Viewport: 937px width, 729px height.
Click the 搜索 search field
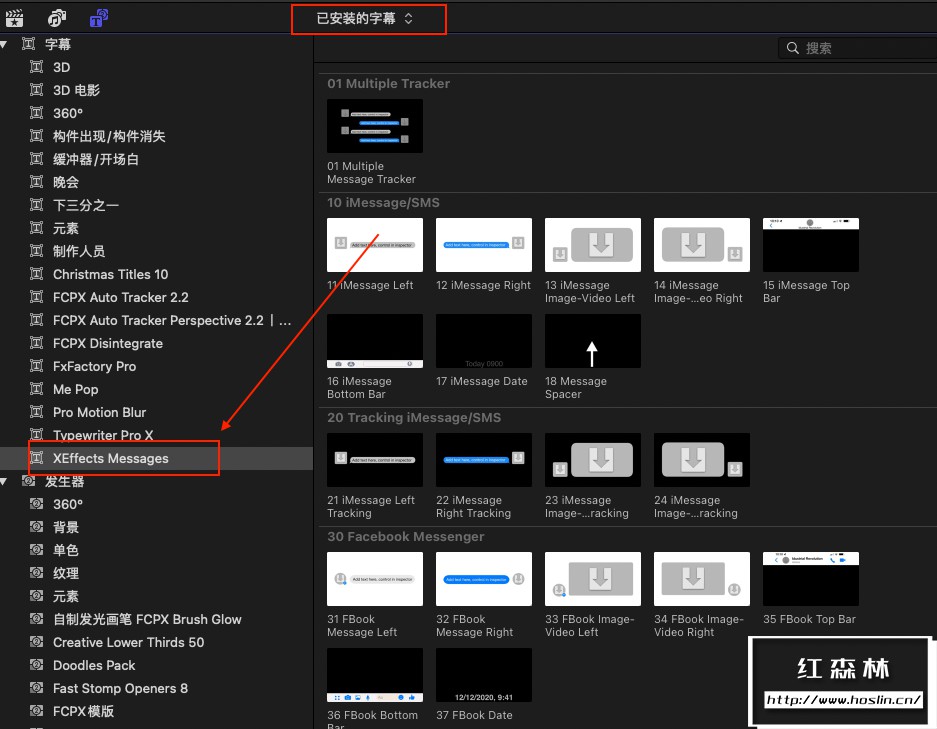(x=858, y=48)
